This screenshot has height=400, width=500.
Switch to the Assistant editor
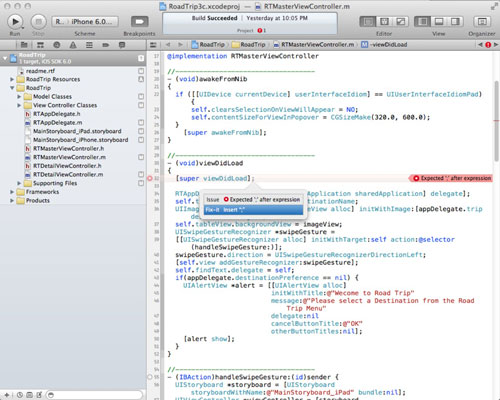[x=384, y=22]
